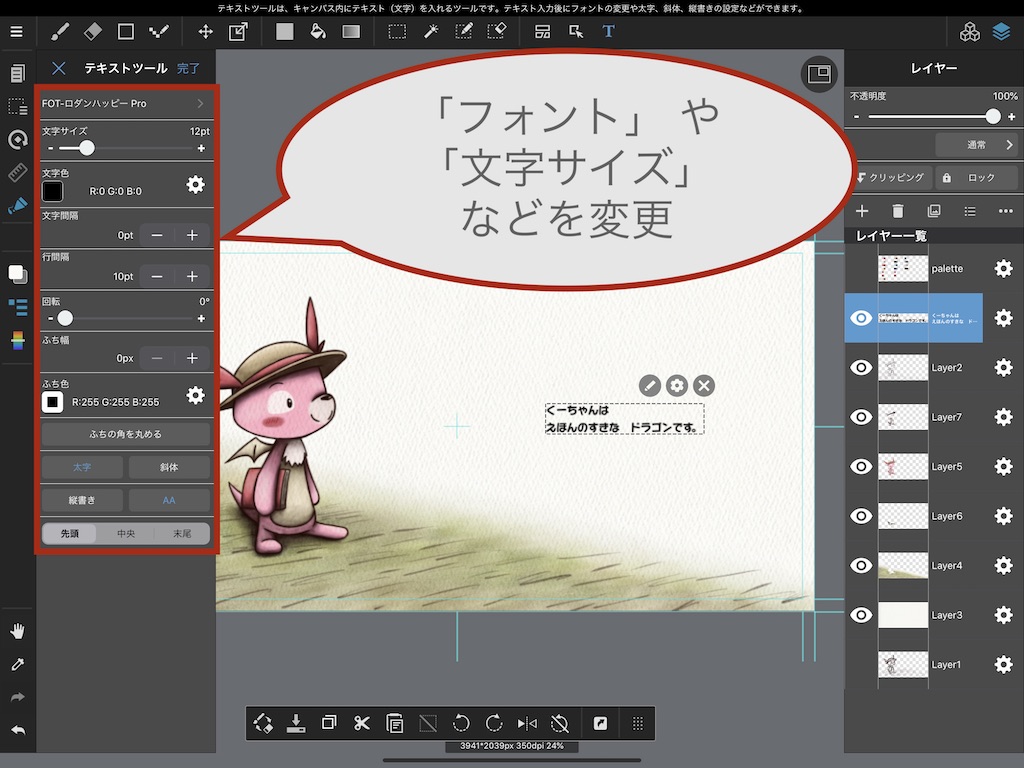Toggle visibility of Layer5

click(x=861, y=467)
